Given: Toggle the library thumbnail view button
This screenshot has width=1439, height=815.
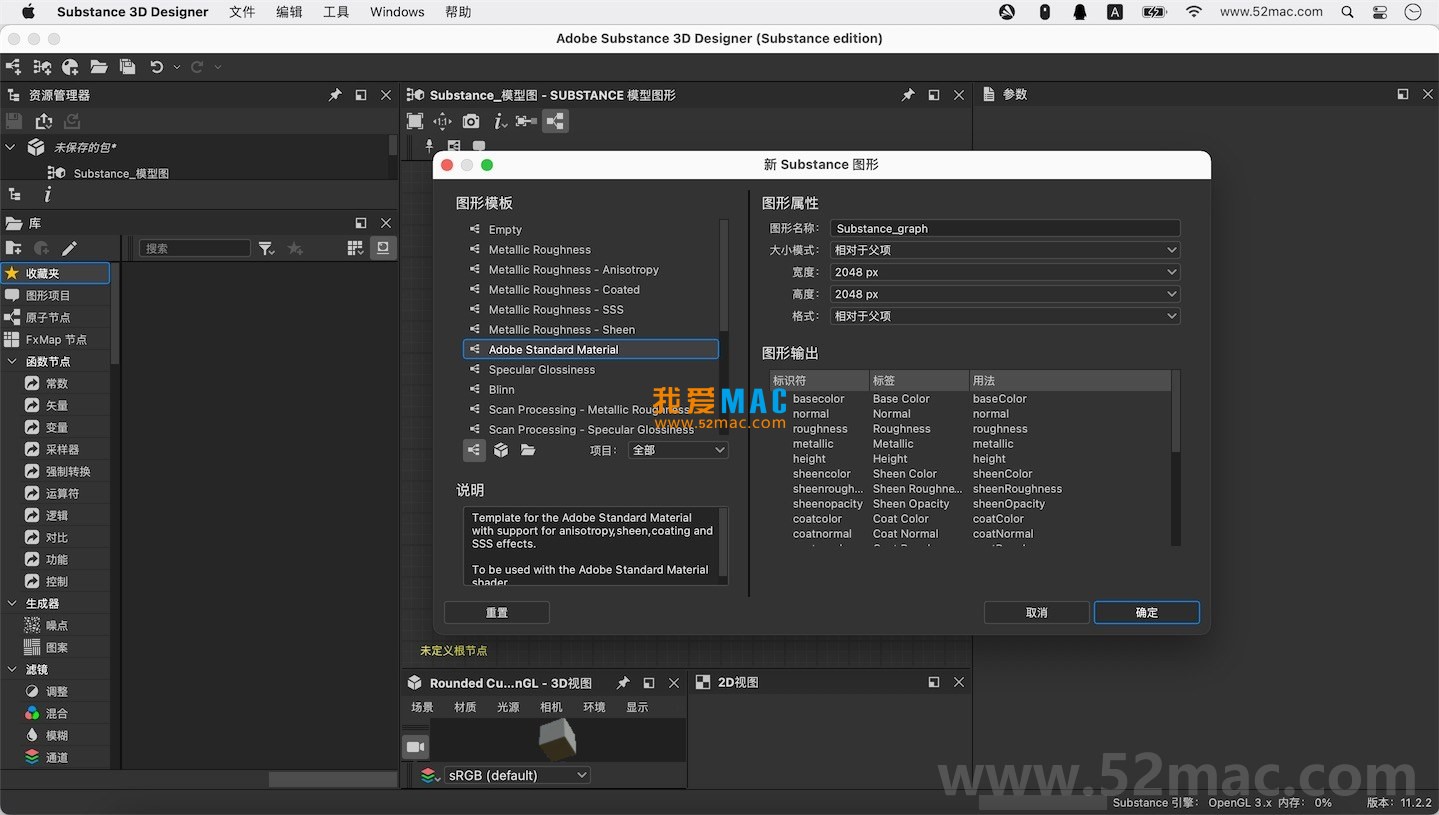Looking at the screenshot, I should [382, 248].
